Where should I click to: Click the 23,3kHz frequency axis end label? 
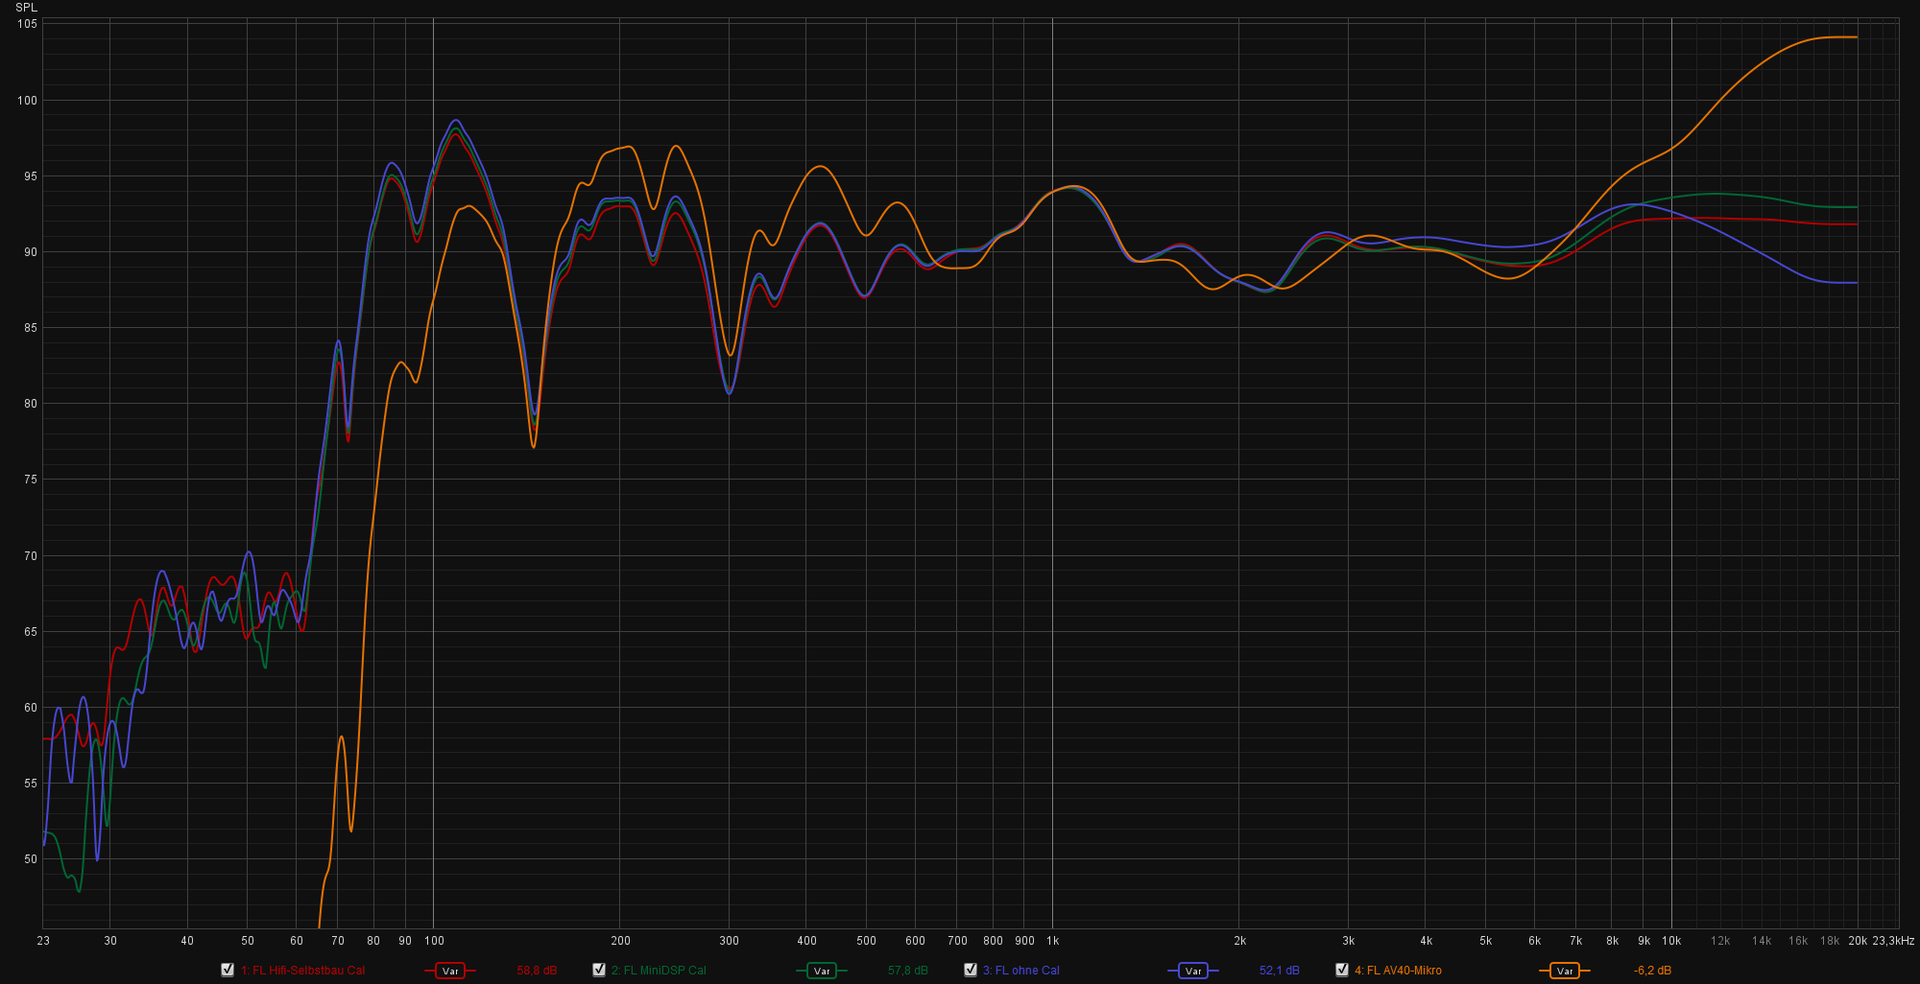[1893, 941]
